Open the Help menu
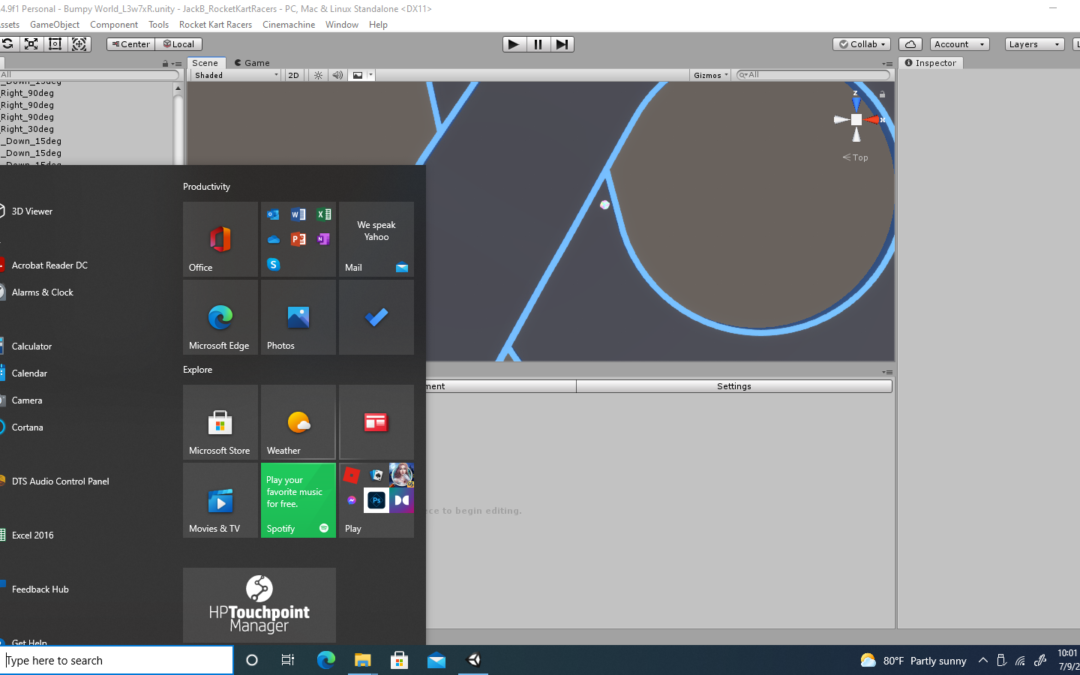The height and width of the screenshot is (675, 1080). (378, 24)
